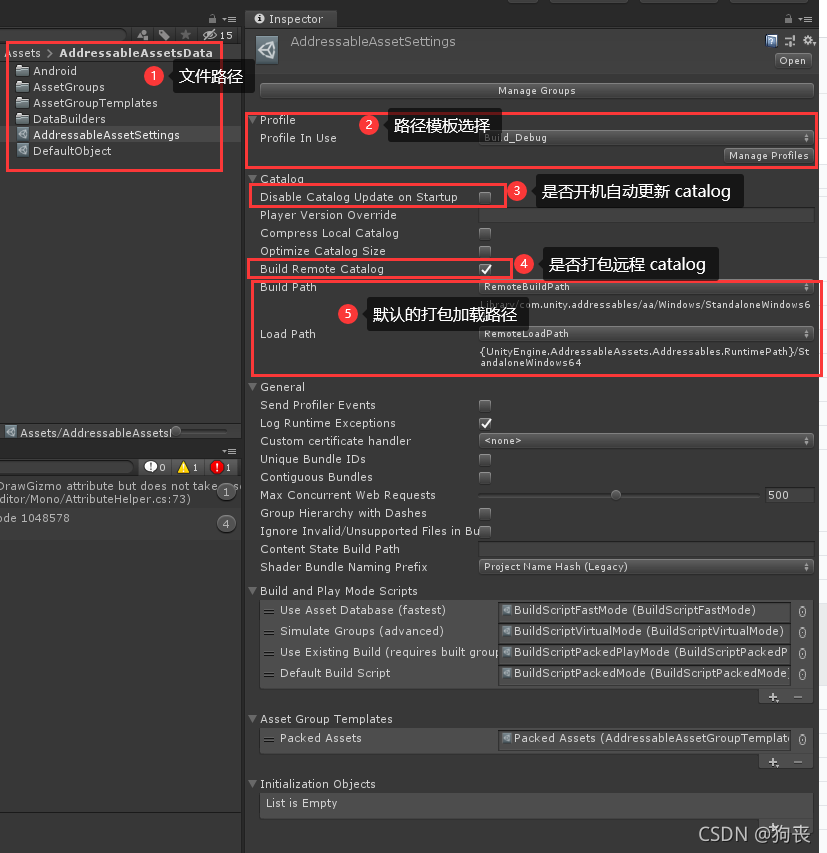Click object picker for BuildScriptVirtualMode field

pos(802,633)
